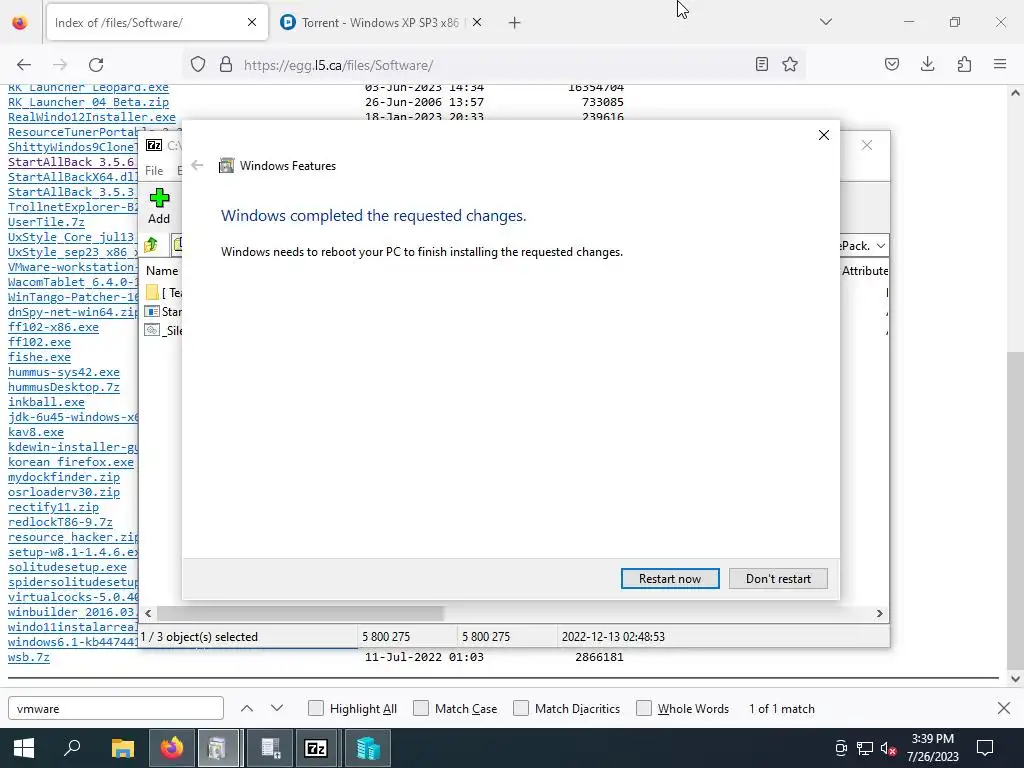Open the File menu in 7-Zip

point(154,170)
